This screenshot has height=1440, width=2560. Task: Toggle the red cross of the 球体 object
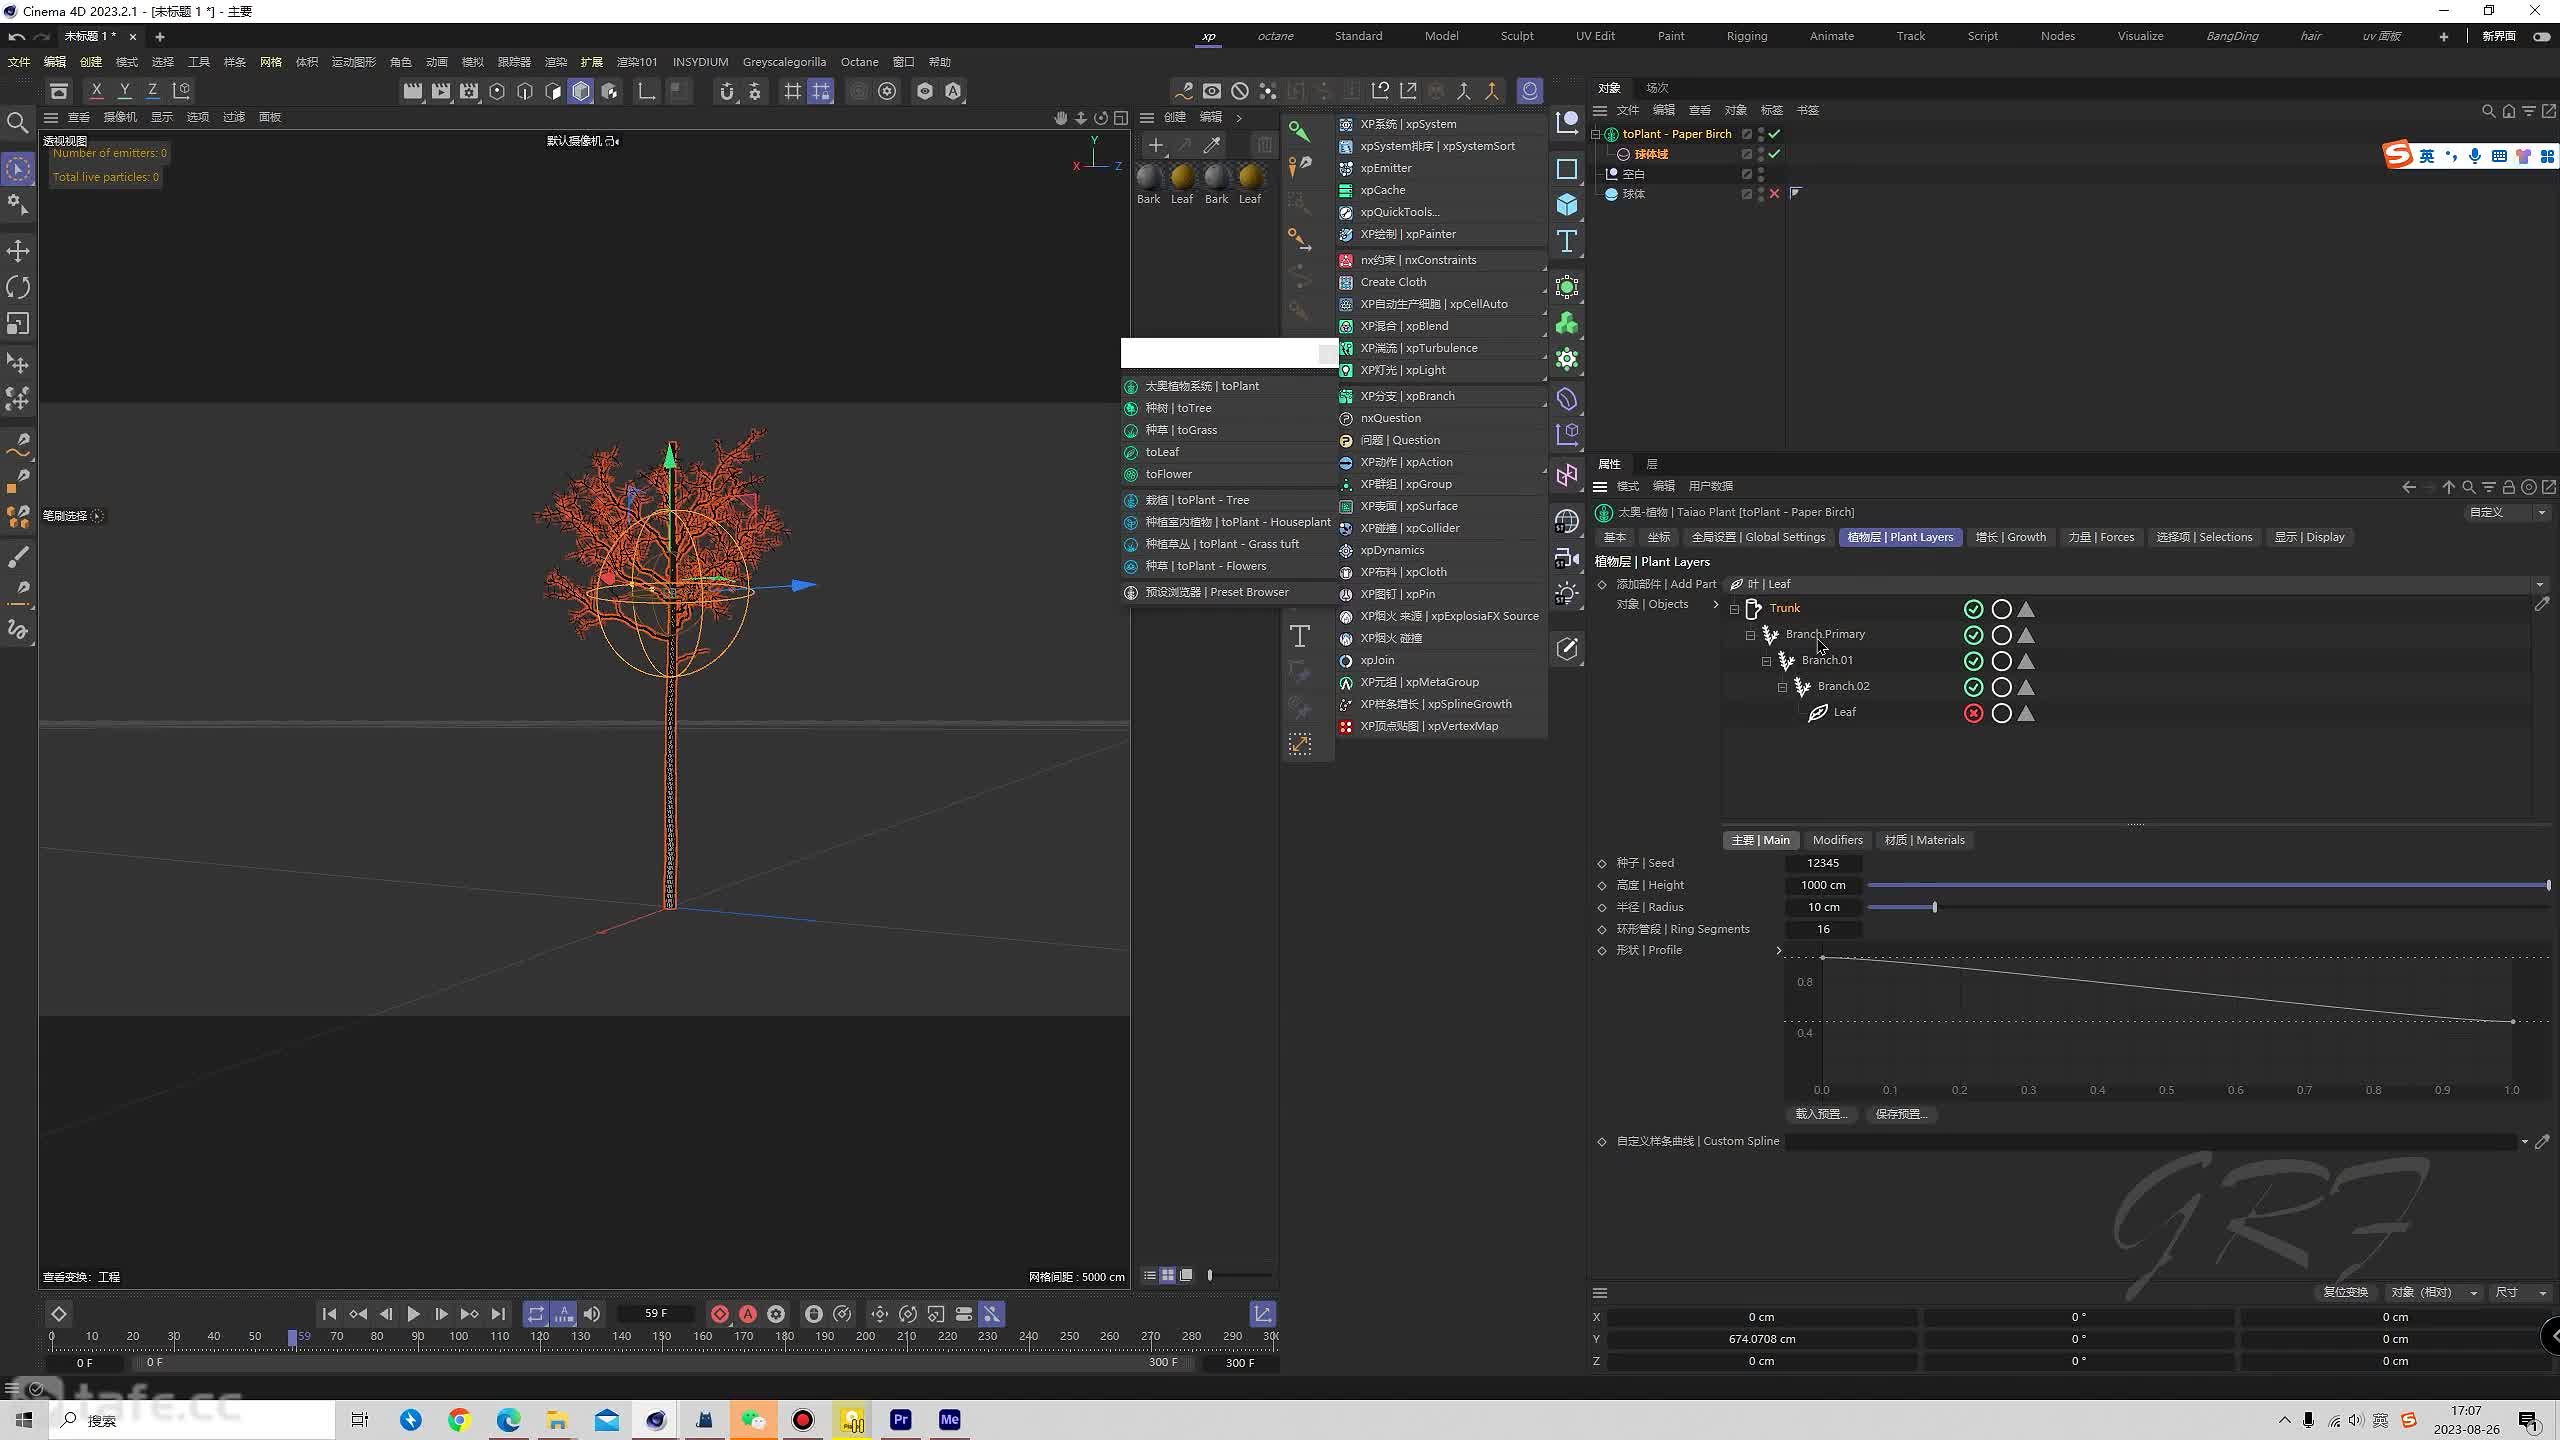(x=1774, y=194)
